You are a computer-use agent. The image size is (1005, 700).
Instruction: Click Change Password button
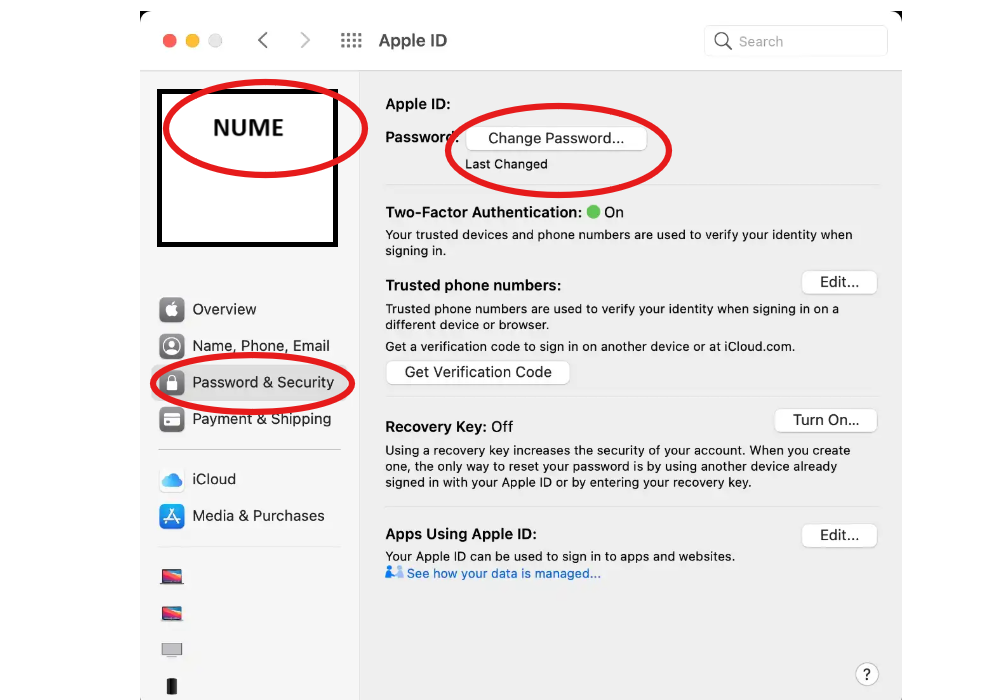click(x=556, y=138)
